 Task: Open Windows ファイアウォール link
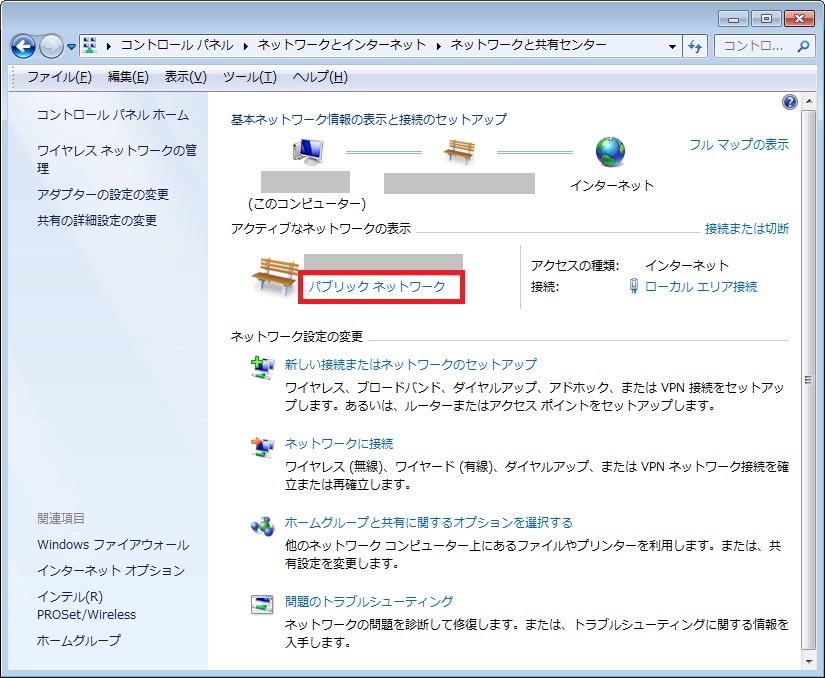pos(113,545)
